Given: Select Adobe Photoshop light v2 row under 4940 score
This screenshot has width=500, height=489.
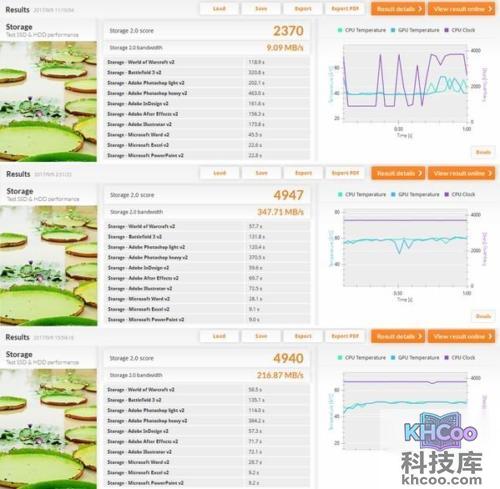Looking at the screenshot, I should pyautogui.click(x=207, y=410).
